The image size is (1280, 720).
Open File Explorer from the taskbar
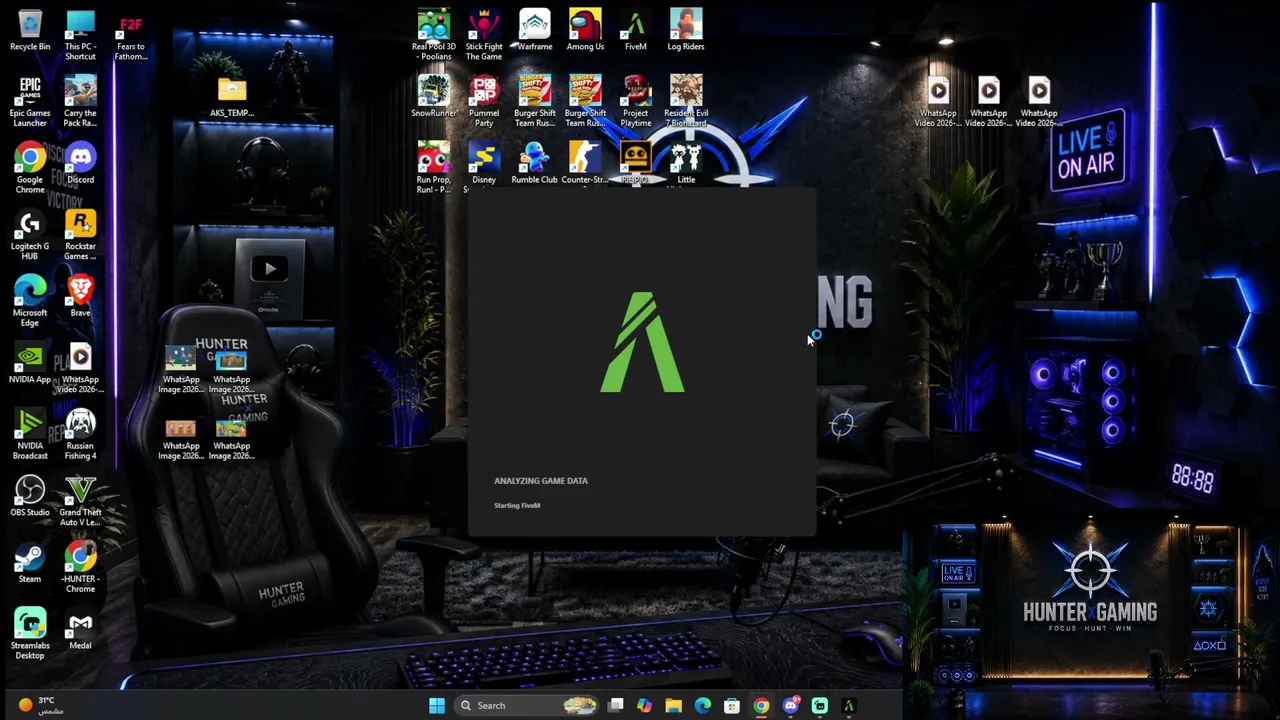(x=674, y=705)
